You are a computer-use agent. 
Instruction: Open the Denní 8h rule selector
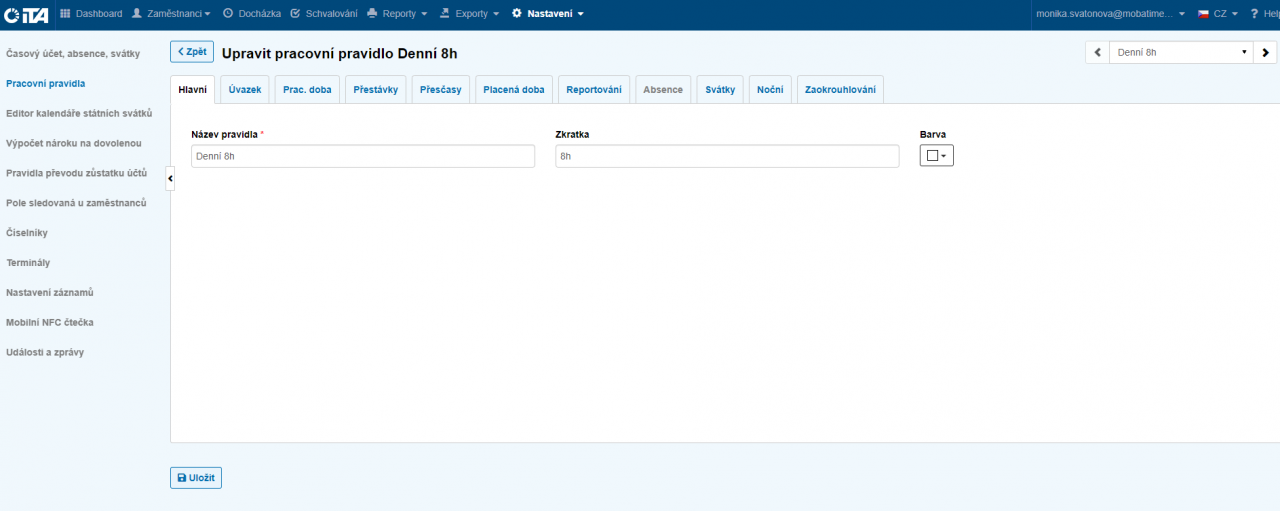point(1180,52)
